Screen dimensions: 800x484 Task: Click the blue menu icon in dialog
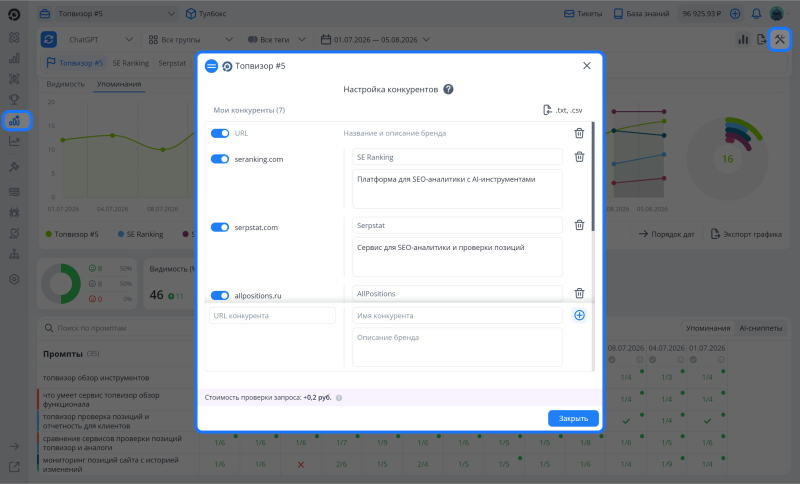(x=211, y=66)
